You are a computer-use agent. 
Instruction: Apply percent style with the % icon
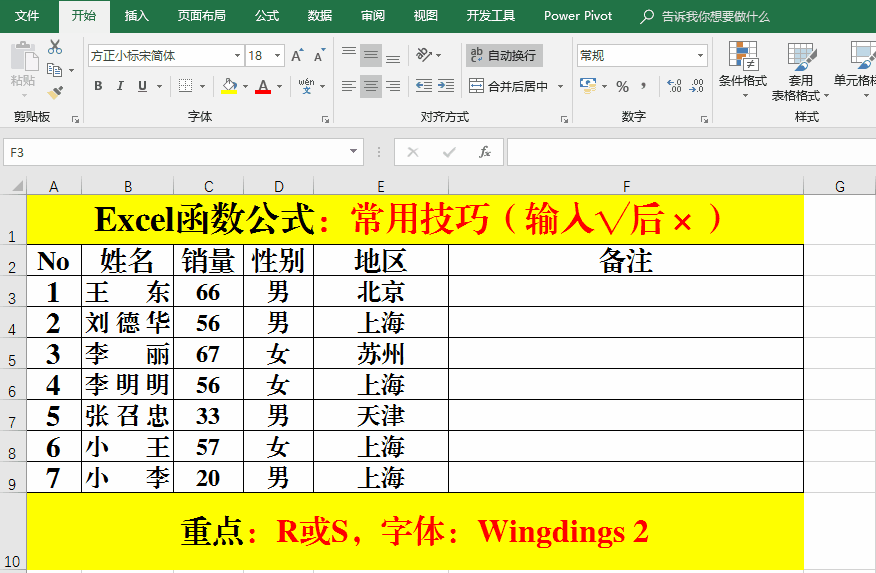[622, 87]
